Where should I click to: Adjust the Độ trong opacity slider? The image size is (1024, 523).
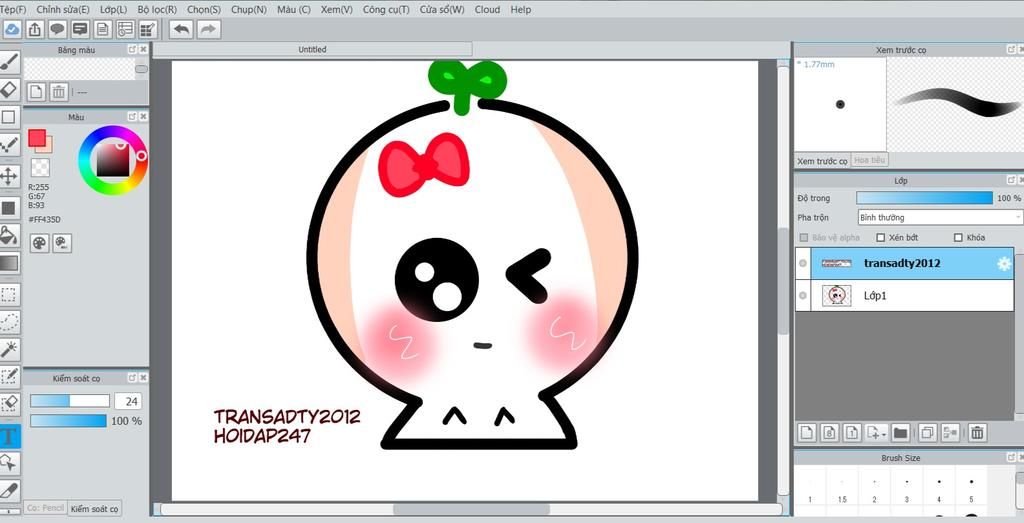click(925, 198)
